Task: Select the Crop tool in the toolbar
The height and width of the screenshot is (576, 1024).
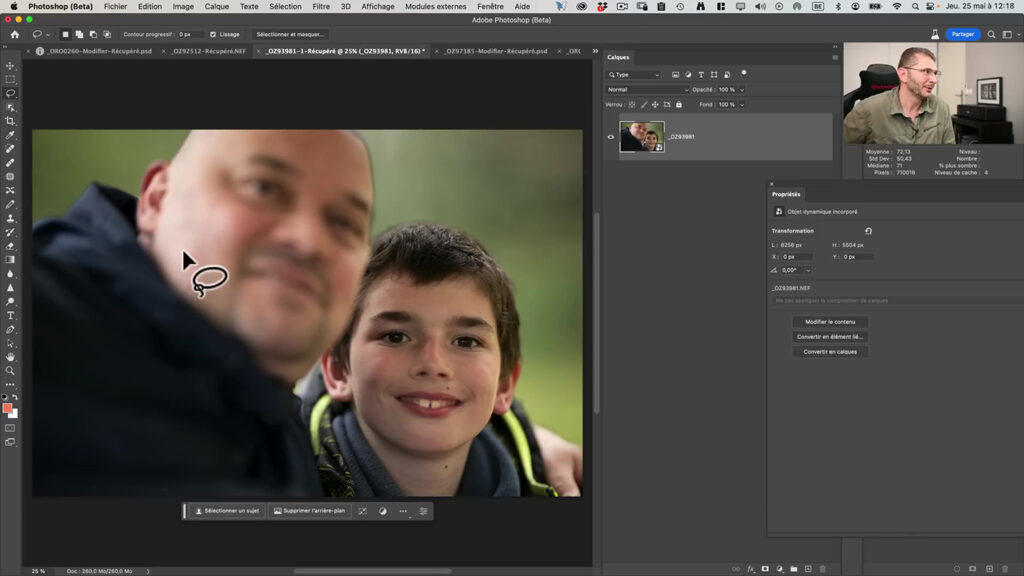Action: [x=11, y=121]
